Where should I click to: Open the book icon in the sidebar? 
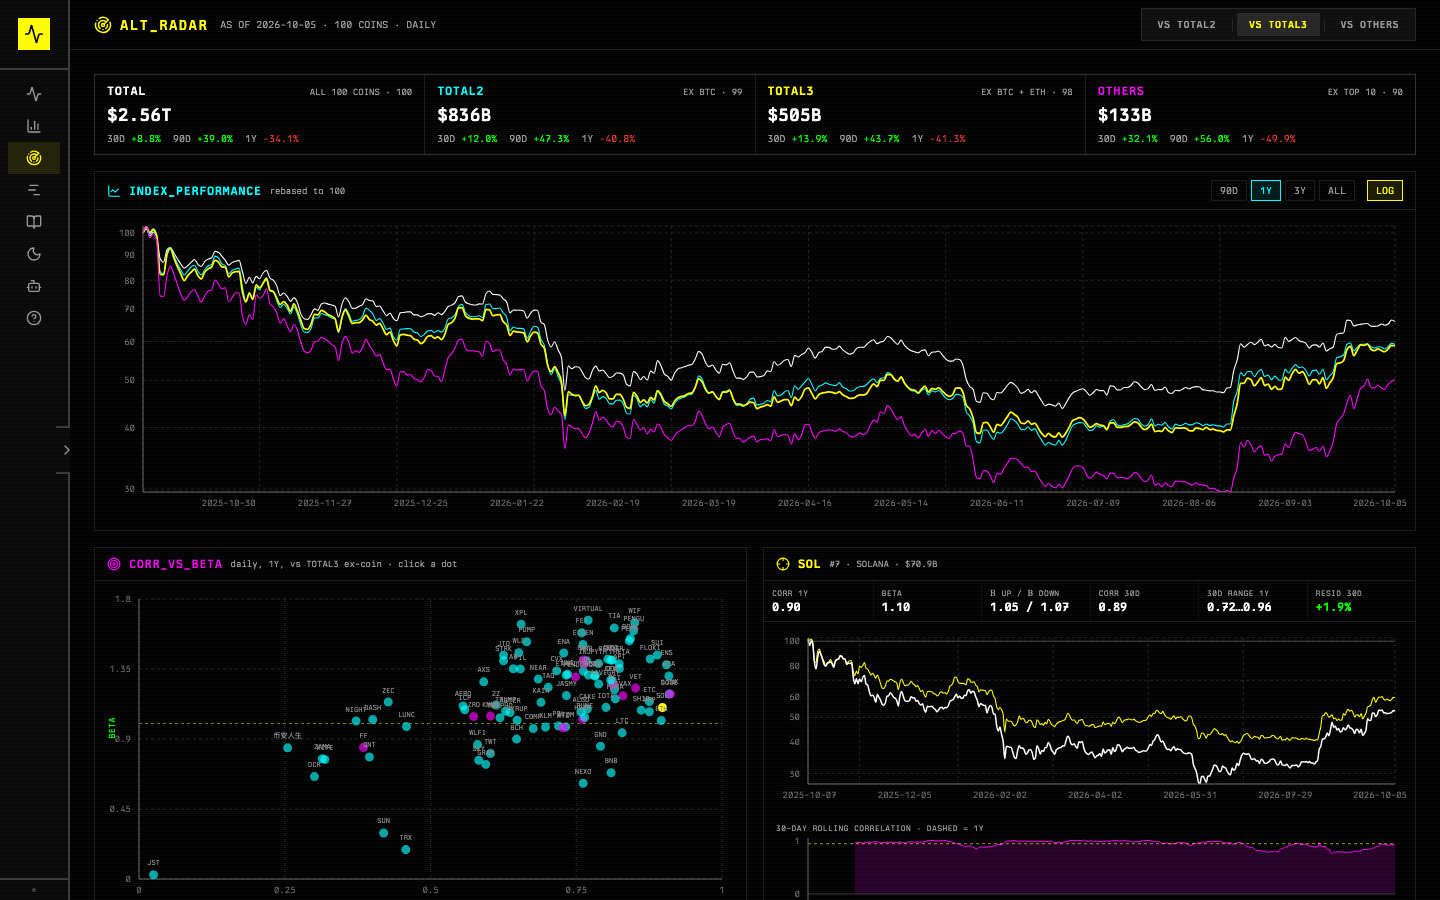(34, 222)
